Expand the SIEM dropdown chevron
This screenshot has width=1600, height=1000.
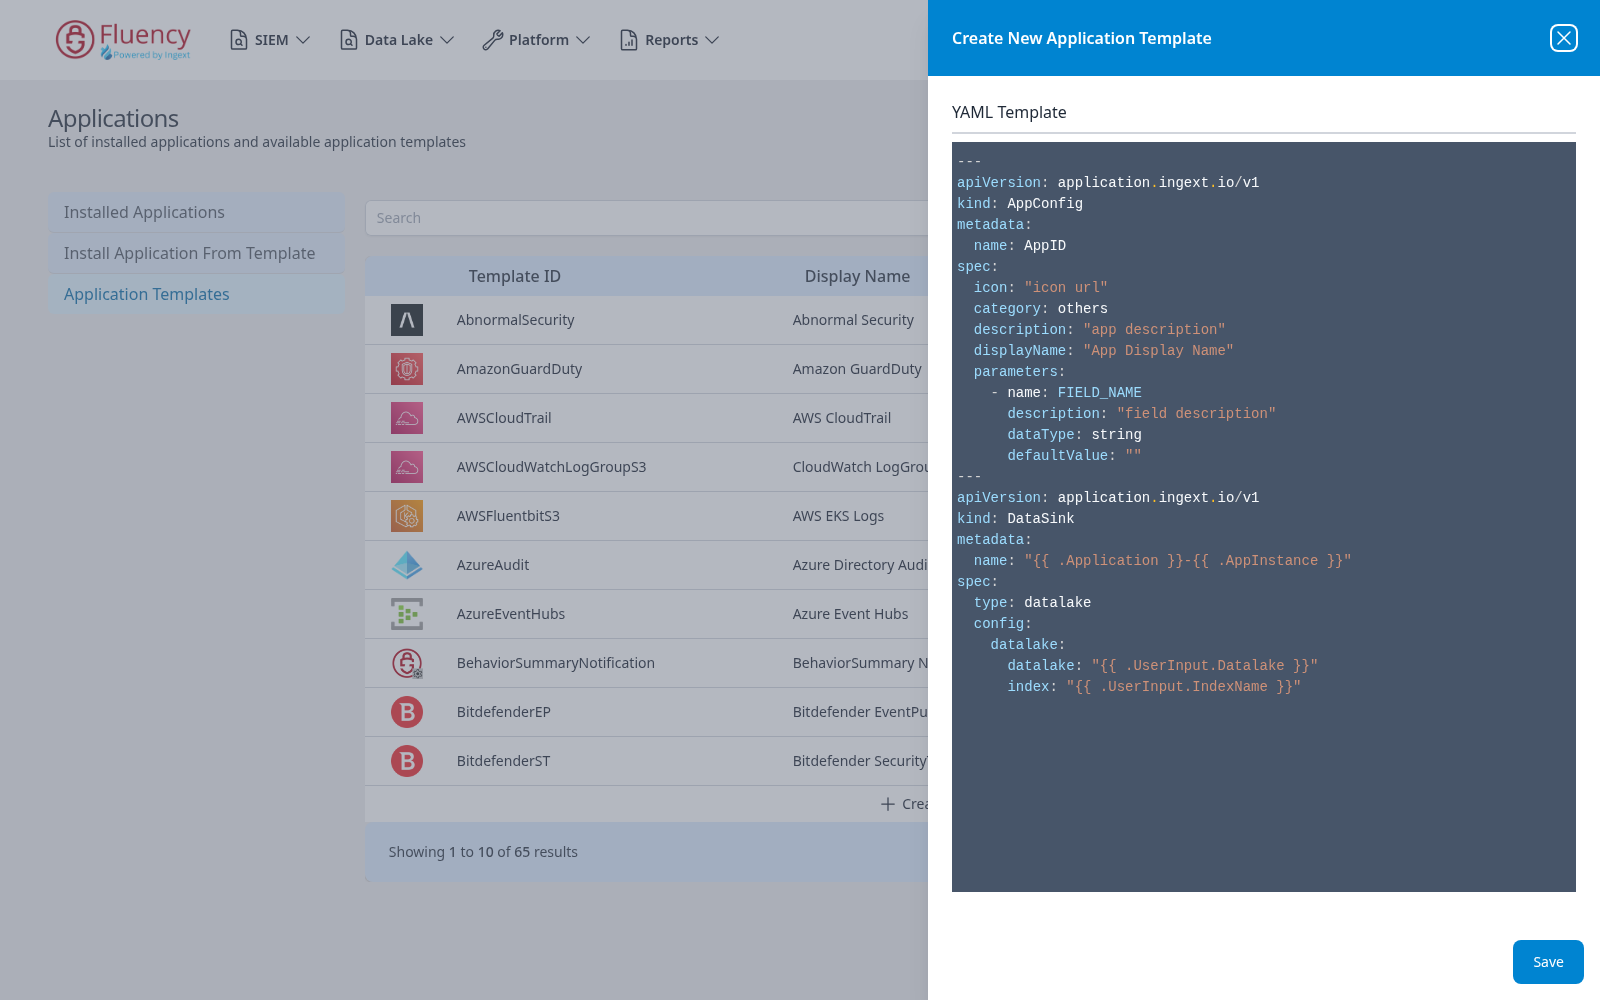(x=303, y=40)
